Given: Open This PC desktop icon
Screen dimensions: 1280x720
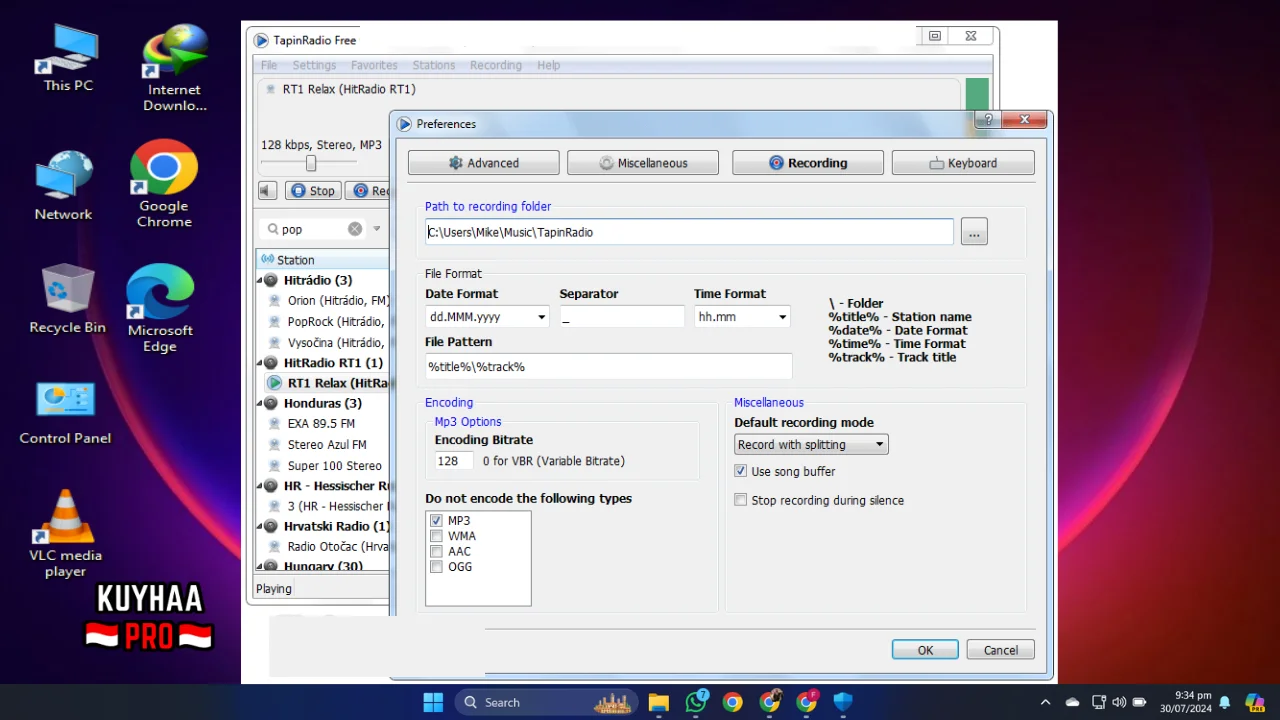Looking at the screenshot, I should click(68, 58).
